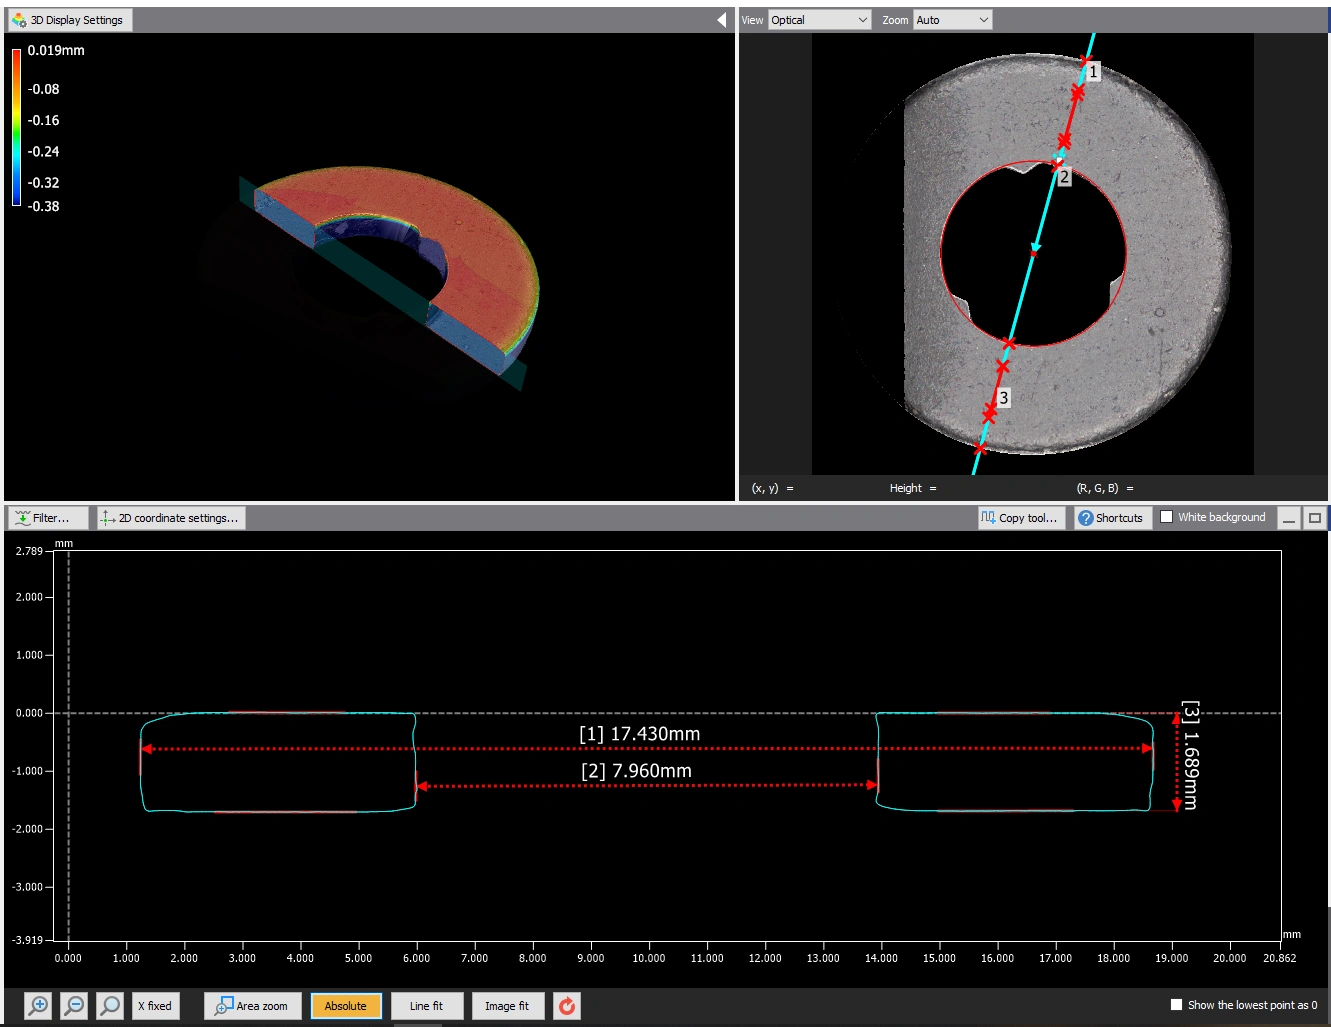Select Absolute display mode
Screen dimensions: 1331x1027
[346, 1006]
